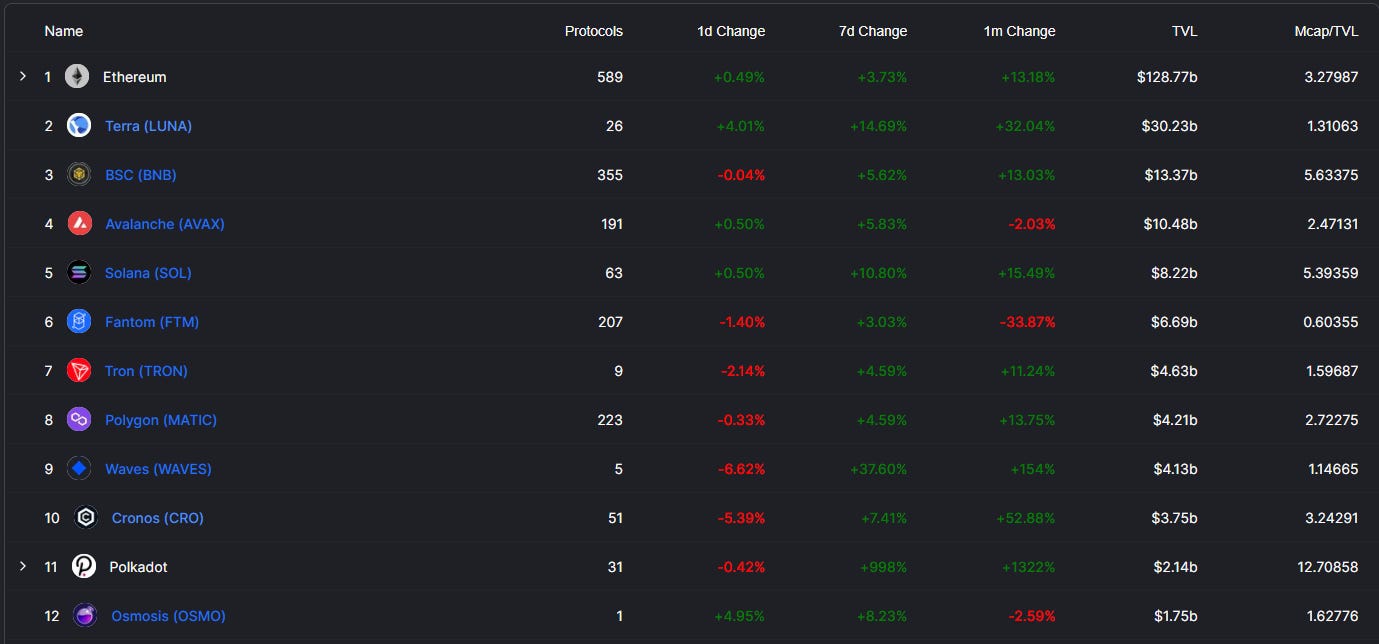Click Avalanche's 1m change -2.03%

1030,224
